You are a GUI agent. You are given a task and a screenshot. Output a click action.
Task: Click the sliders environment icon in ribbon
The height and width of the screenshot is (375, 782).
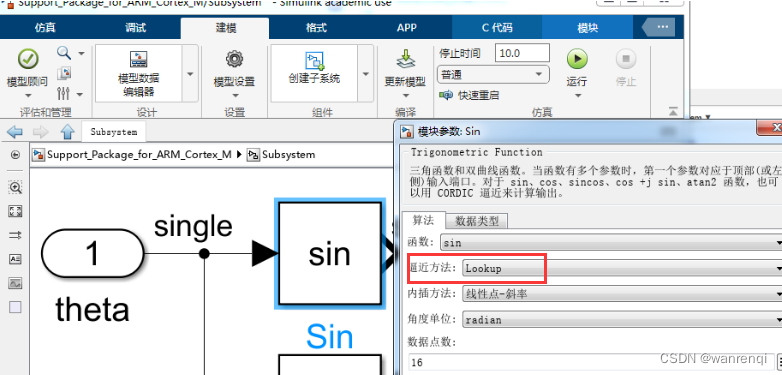point(64,93)
